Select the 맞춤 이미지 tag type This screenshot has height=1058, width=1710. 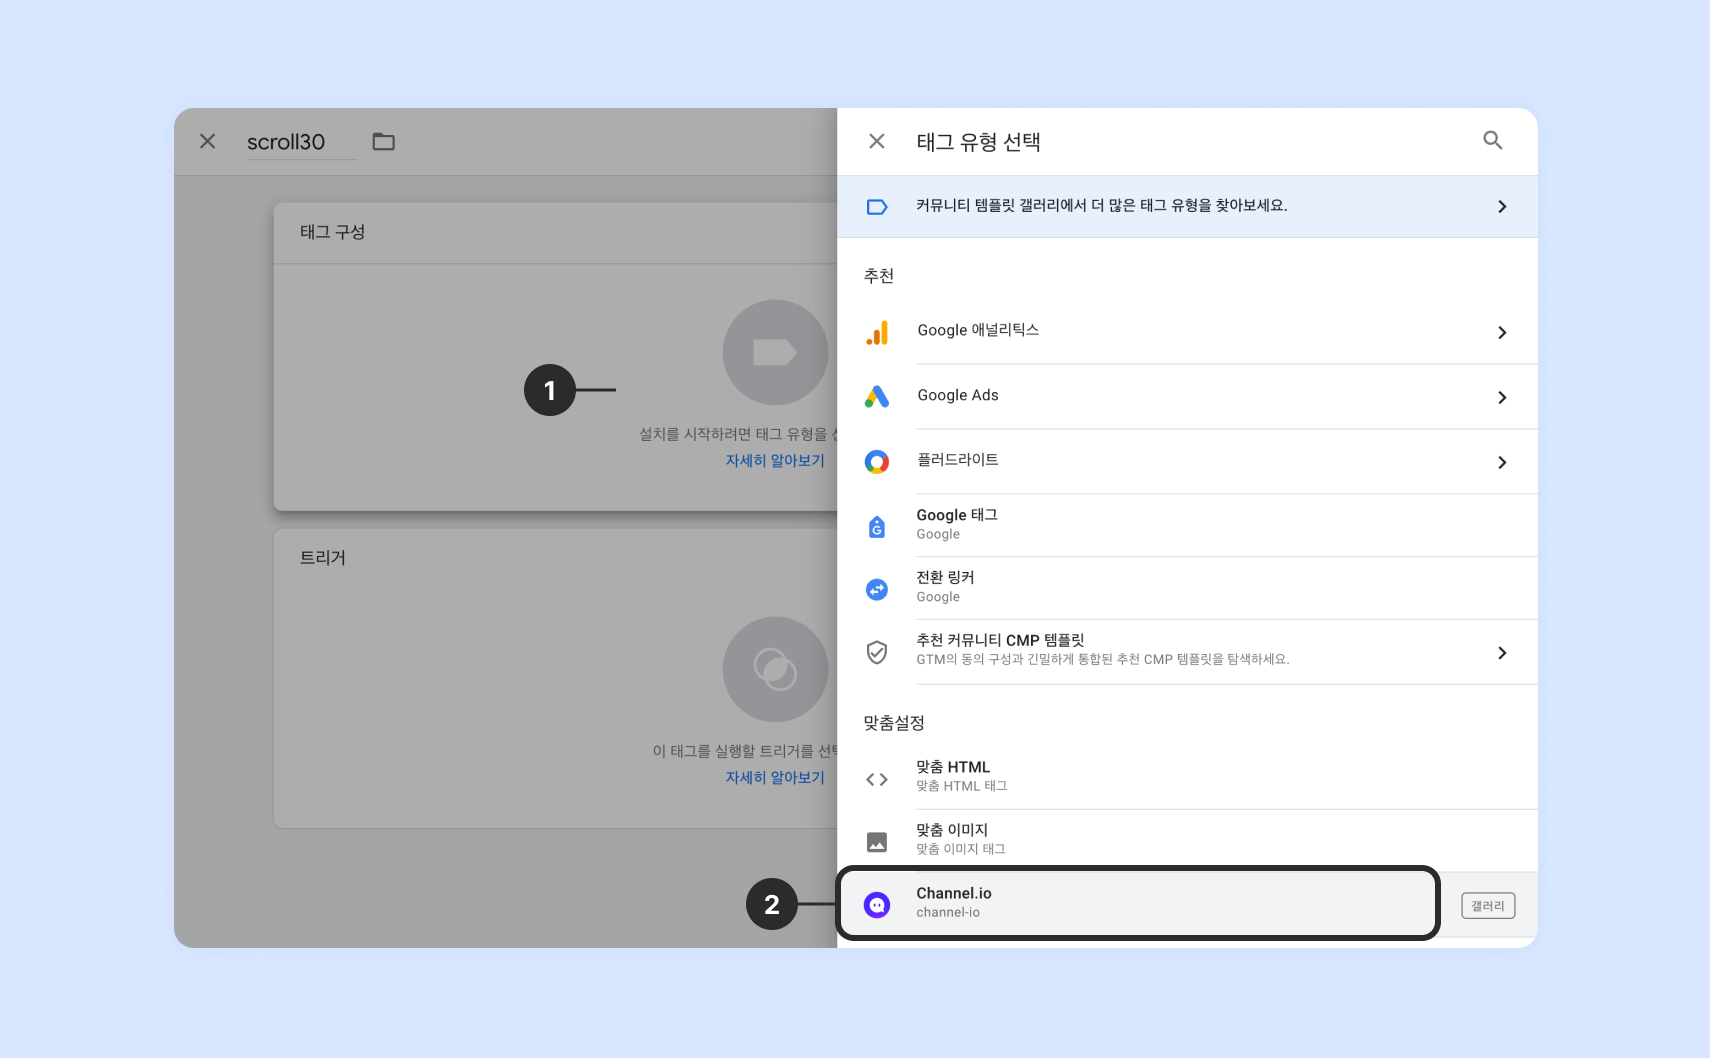(x=1187, y=840)
